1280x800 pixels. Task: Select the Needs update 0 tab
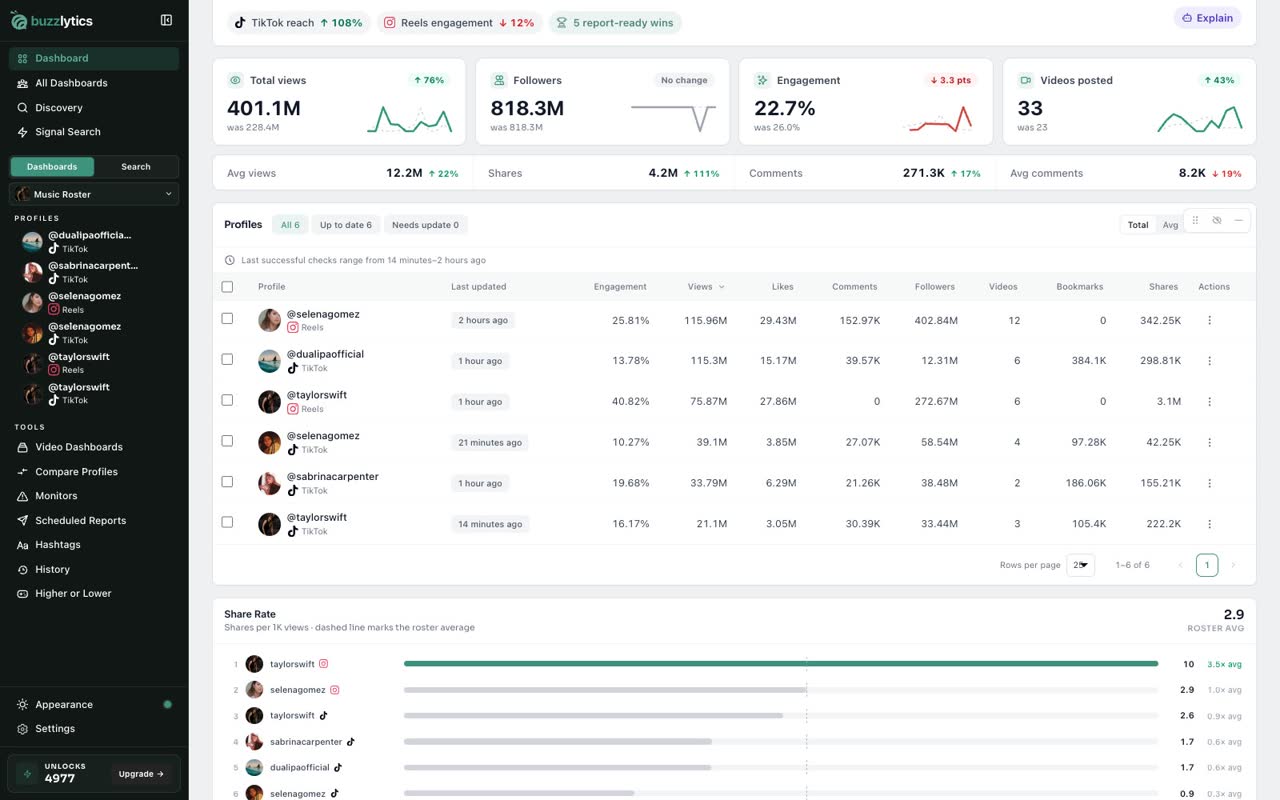tap(425, 225)
